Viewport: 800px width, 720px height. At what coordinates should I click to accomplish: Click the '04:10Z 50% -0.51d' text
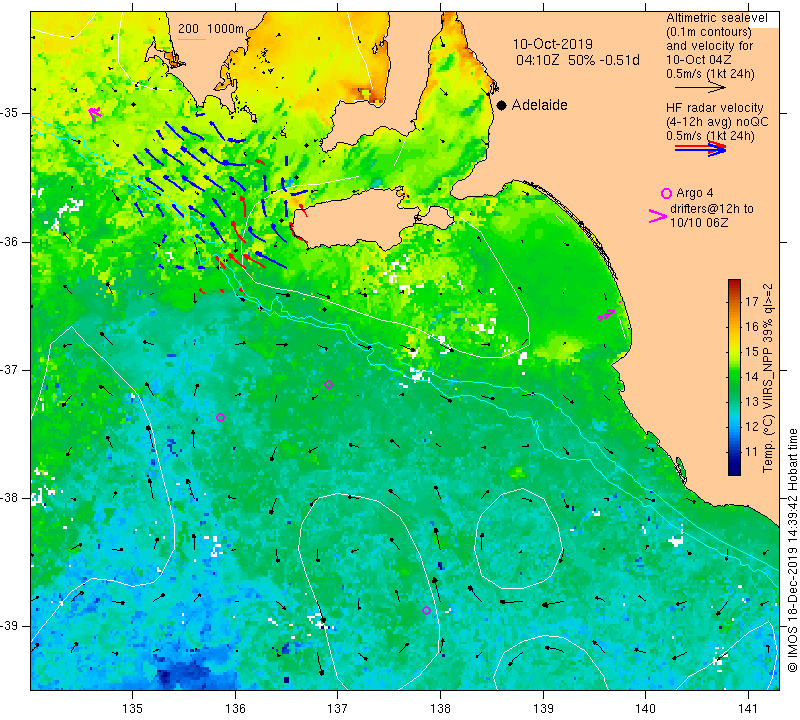click(578, 60)
